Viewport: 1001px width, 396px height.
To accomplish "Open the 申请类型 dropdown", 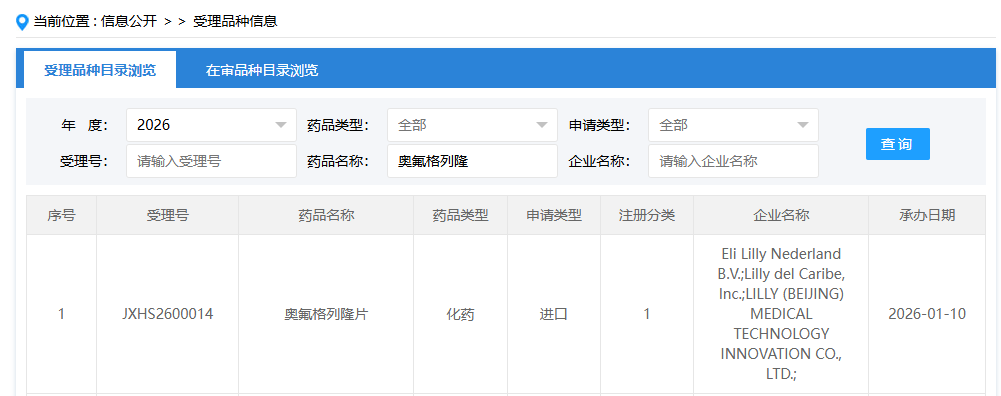I will coord(734,125).
